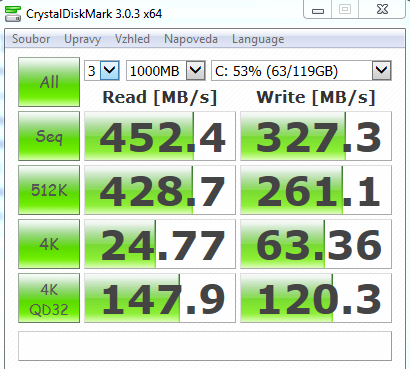Open the Napoveda menu
The height and width of the screenshot is (369, 410).
pos(191,39)
